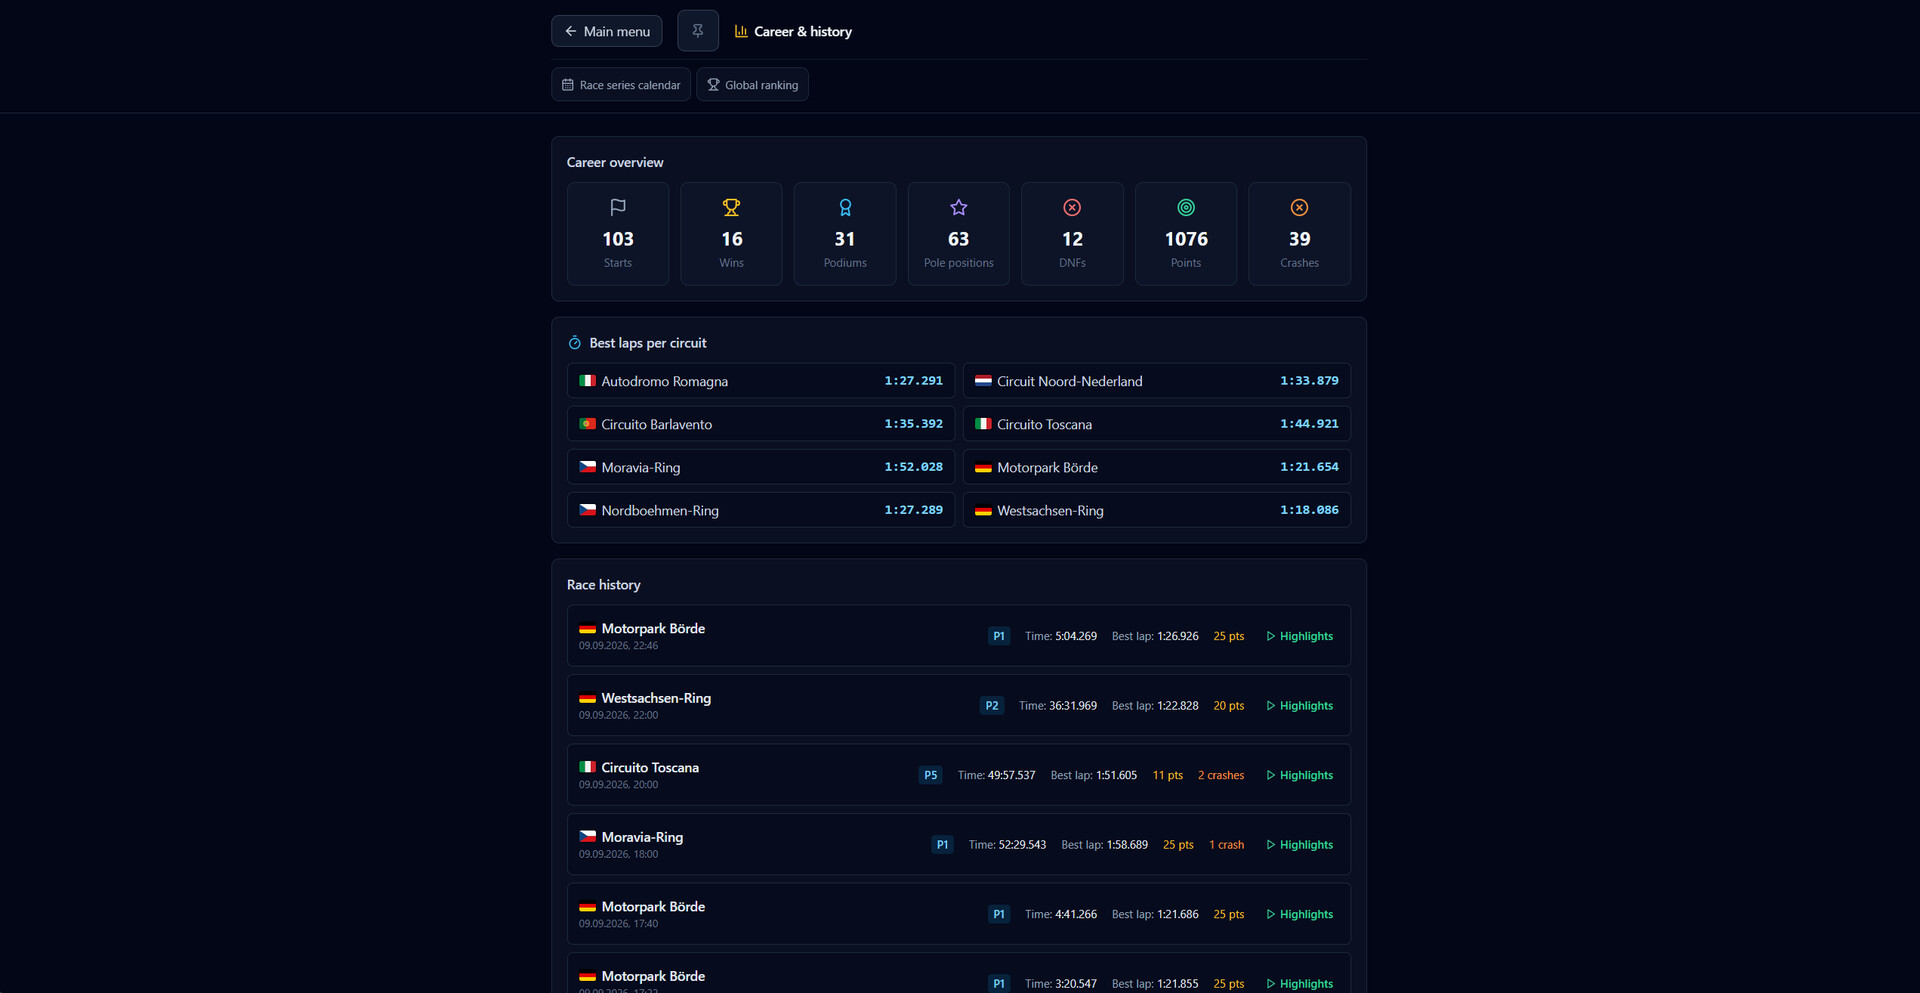Go back to Main menu
Image resolution: width=1920 pixels, height=993 pixels.
(606, 31)
